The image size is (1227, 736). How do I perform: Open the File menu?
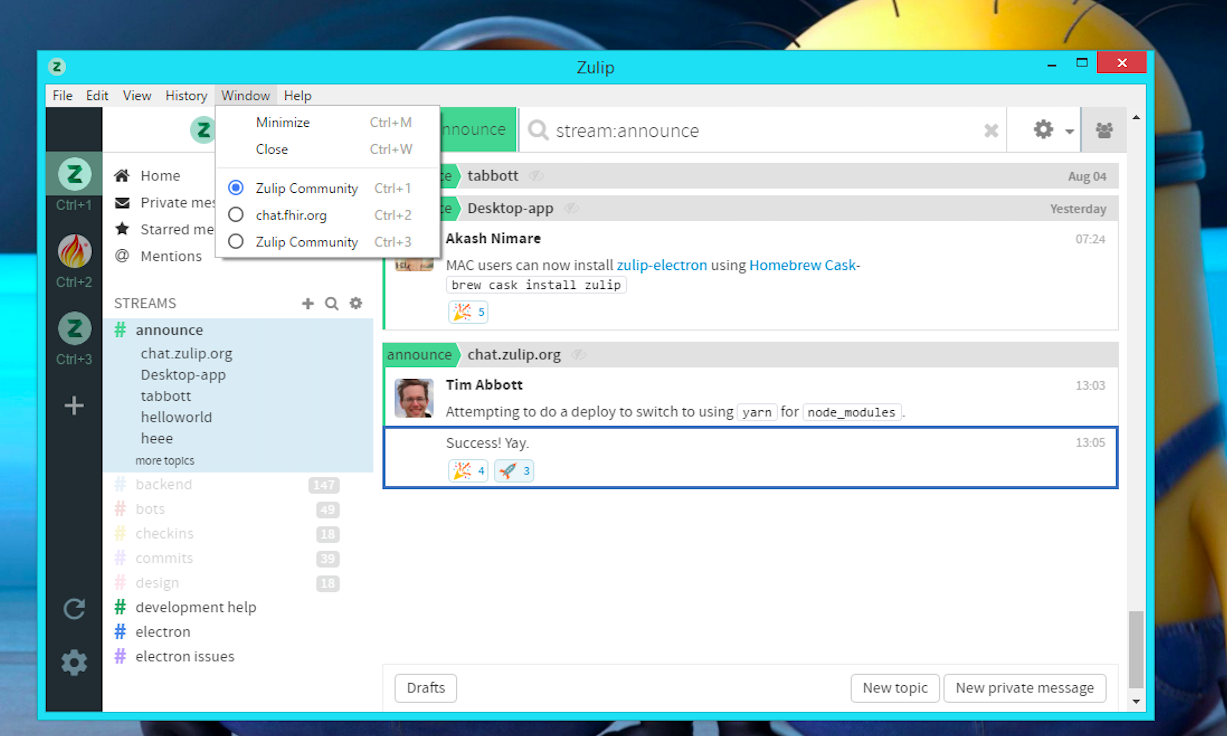pos(62,95)
